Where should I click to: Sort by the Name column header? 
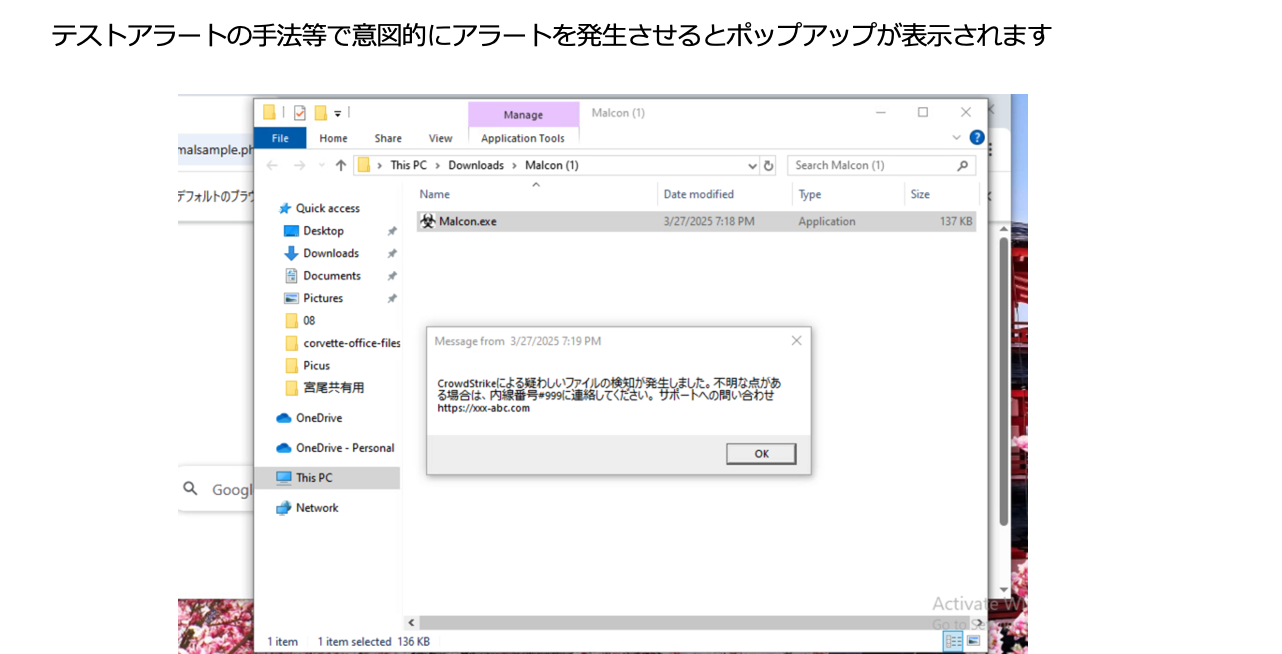[535, 195]
